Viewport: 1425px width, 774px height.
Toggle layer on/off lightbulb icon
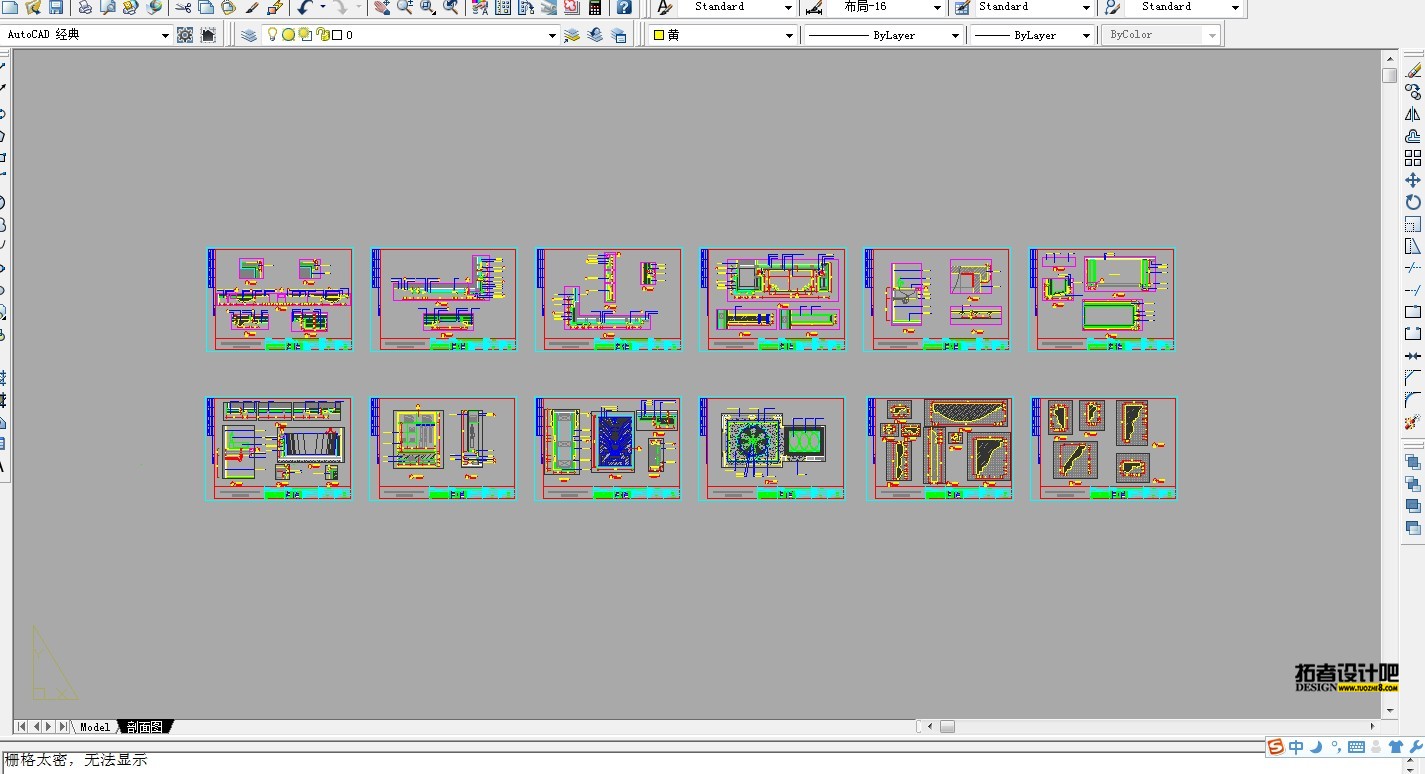click(271, 35)
